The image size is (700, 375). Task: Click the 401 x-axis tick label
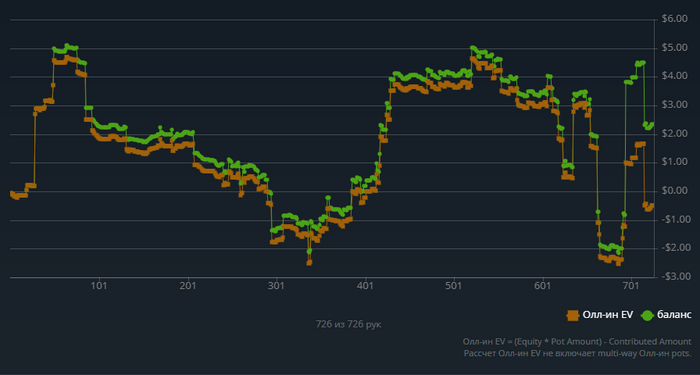point(366,286)
